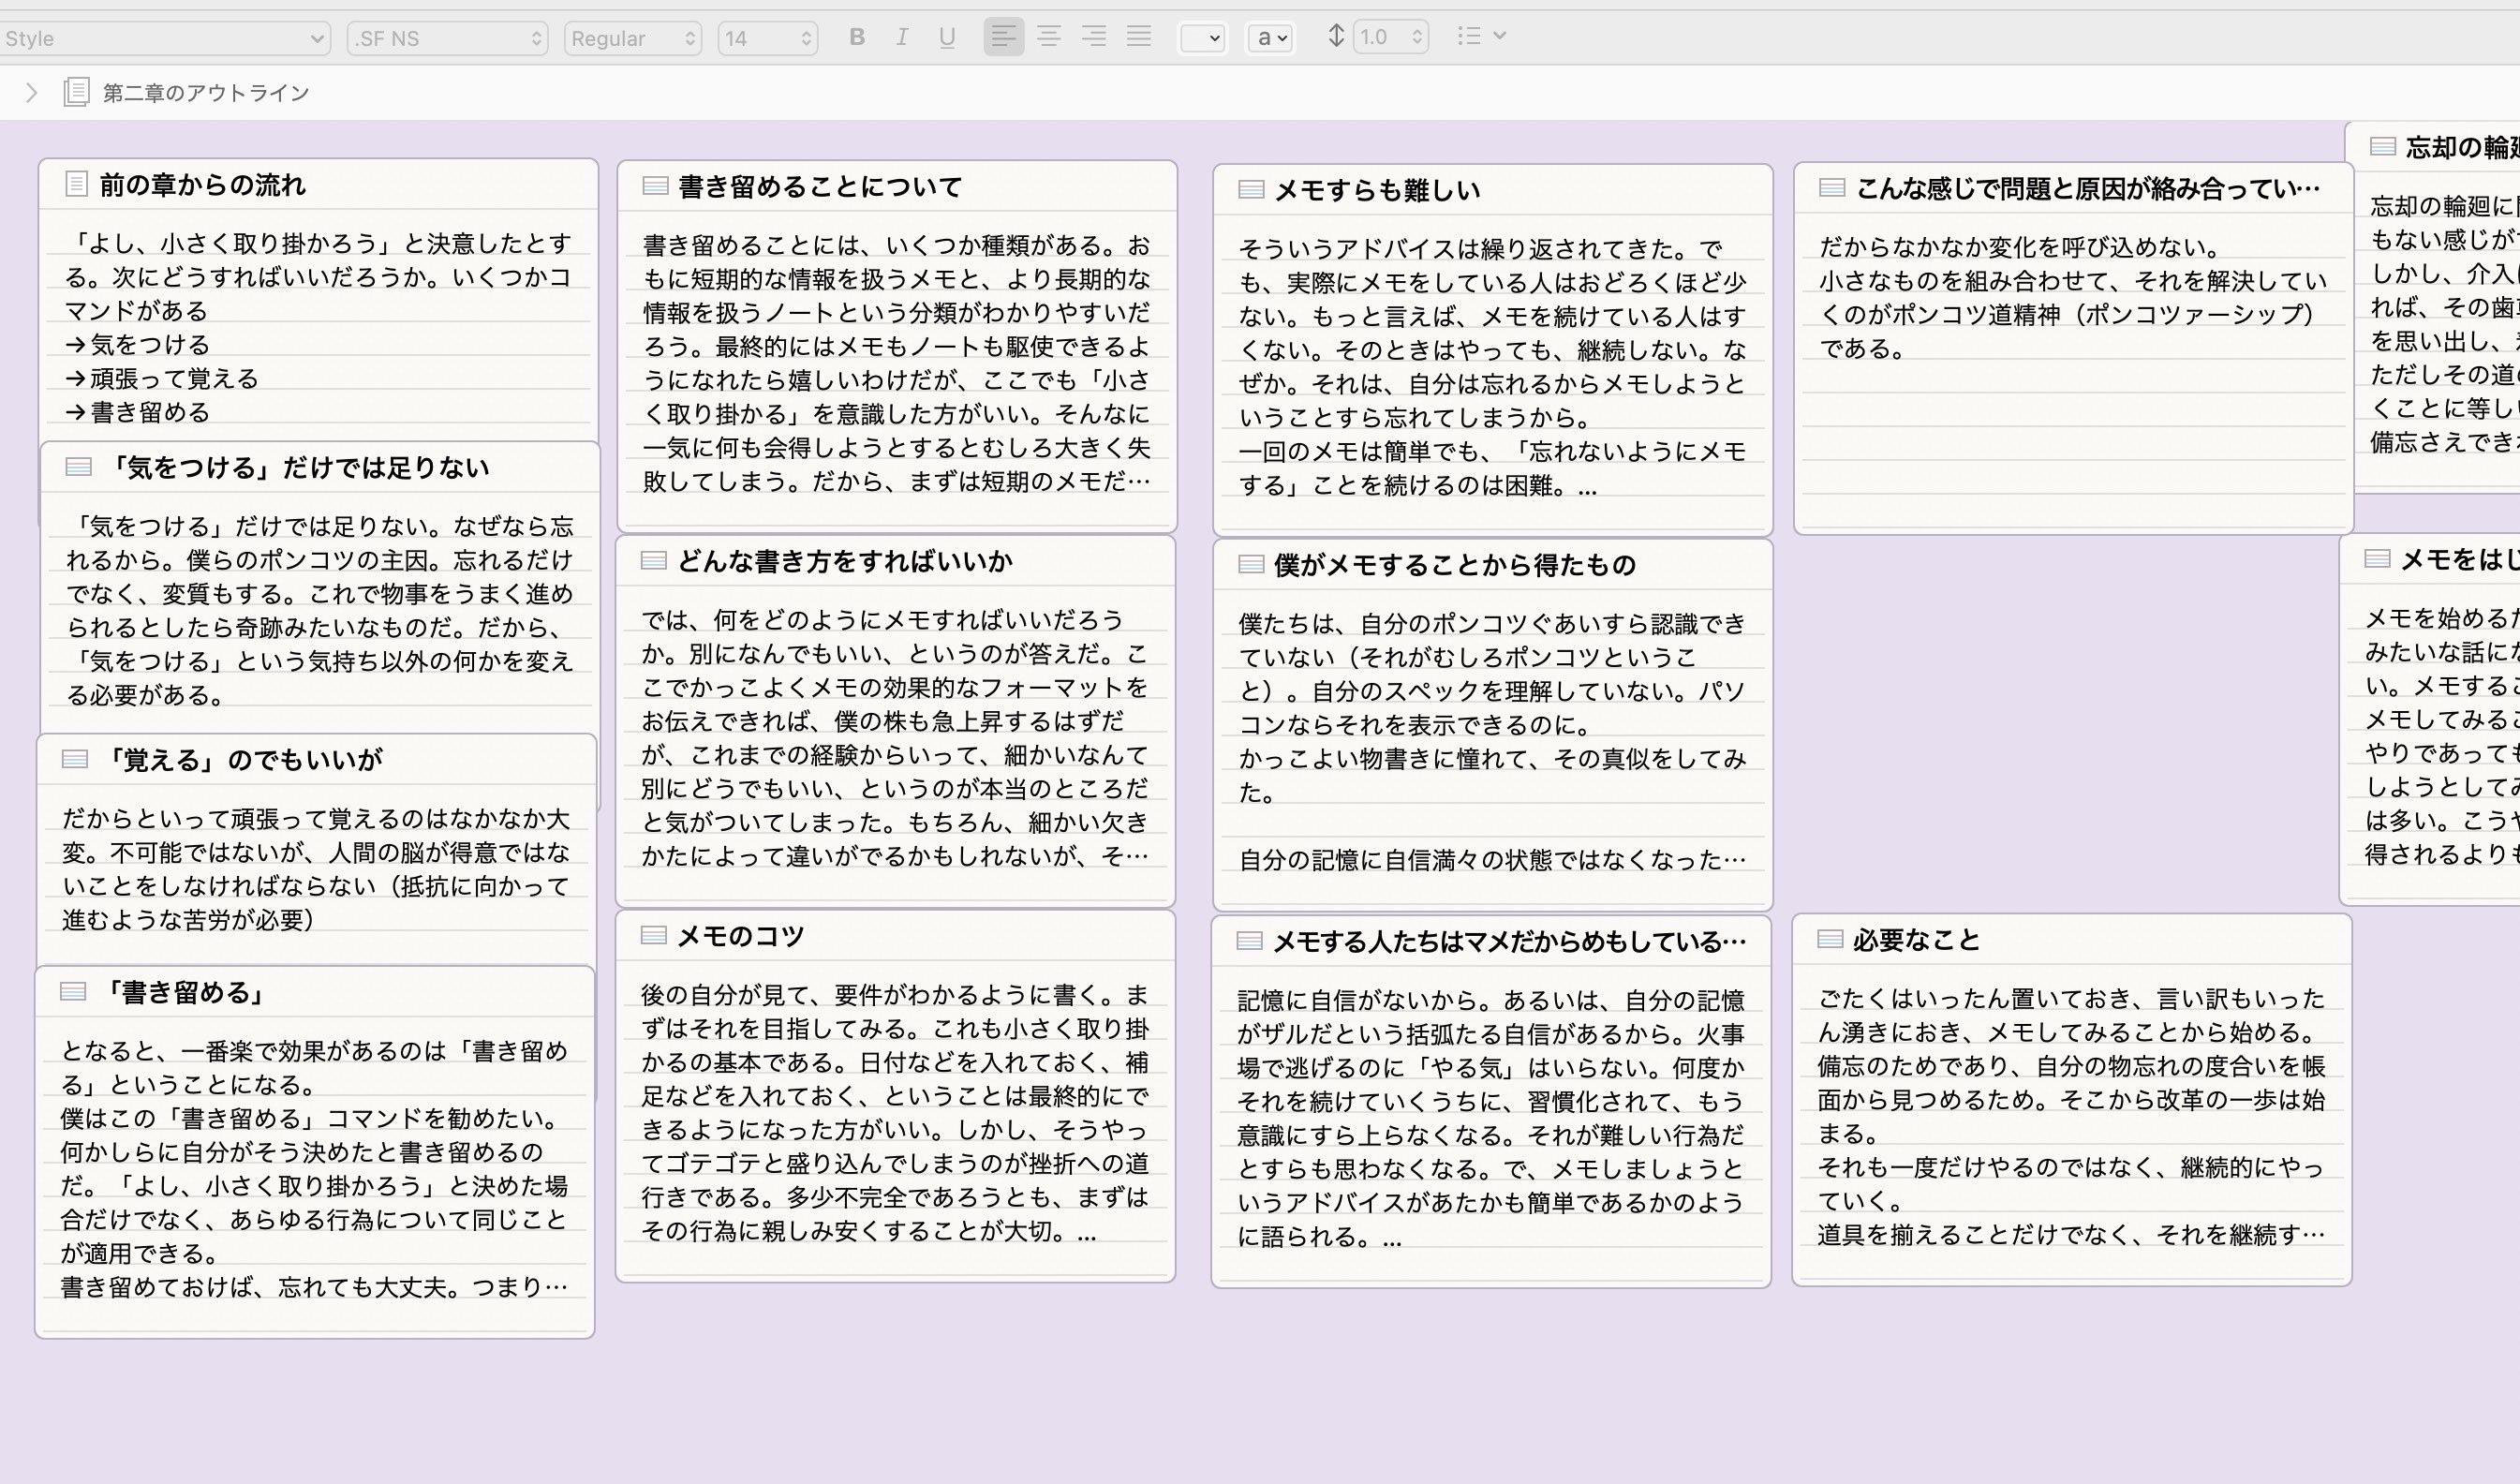Image resolution: width=2520 pixels, height=1484 pixels.
Task: Click the font size field showing 14
Action: pos(760,38)
